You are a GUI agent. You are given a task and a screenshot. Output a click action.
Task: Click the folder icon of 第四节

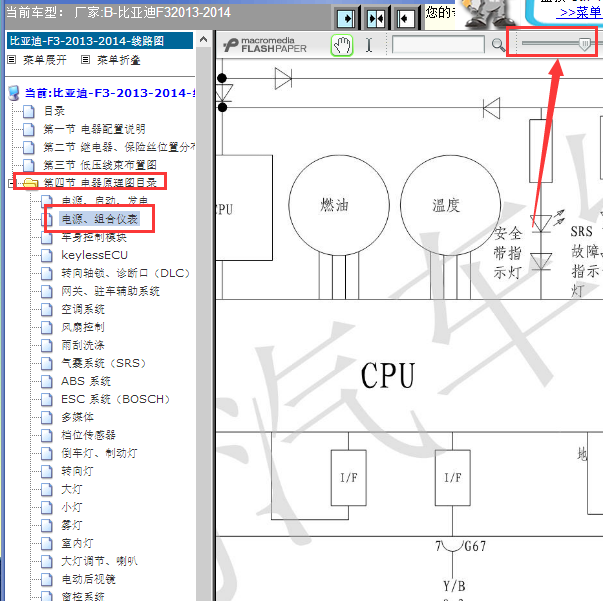30,183
